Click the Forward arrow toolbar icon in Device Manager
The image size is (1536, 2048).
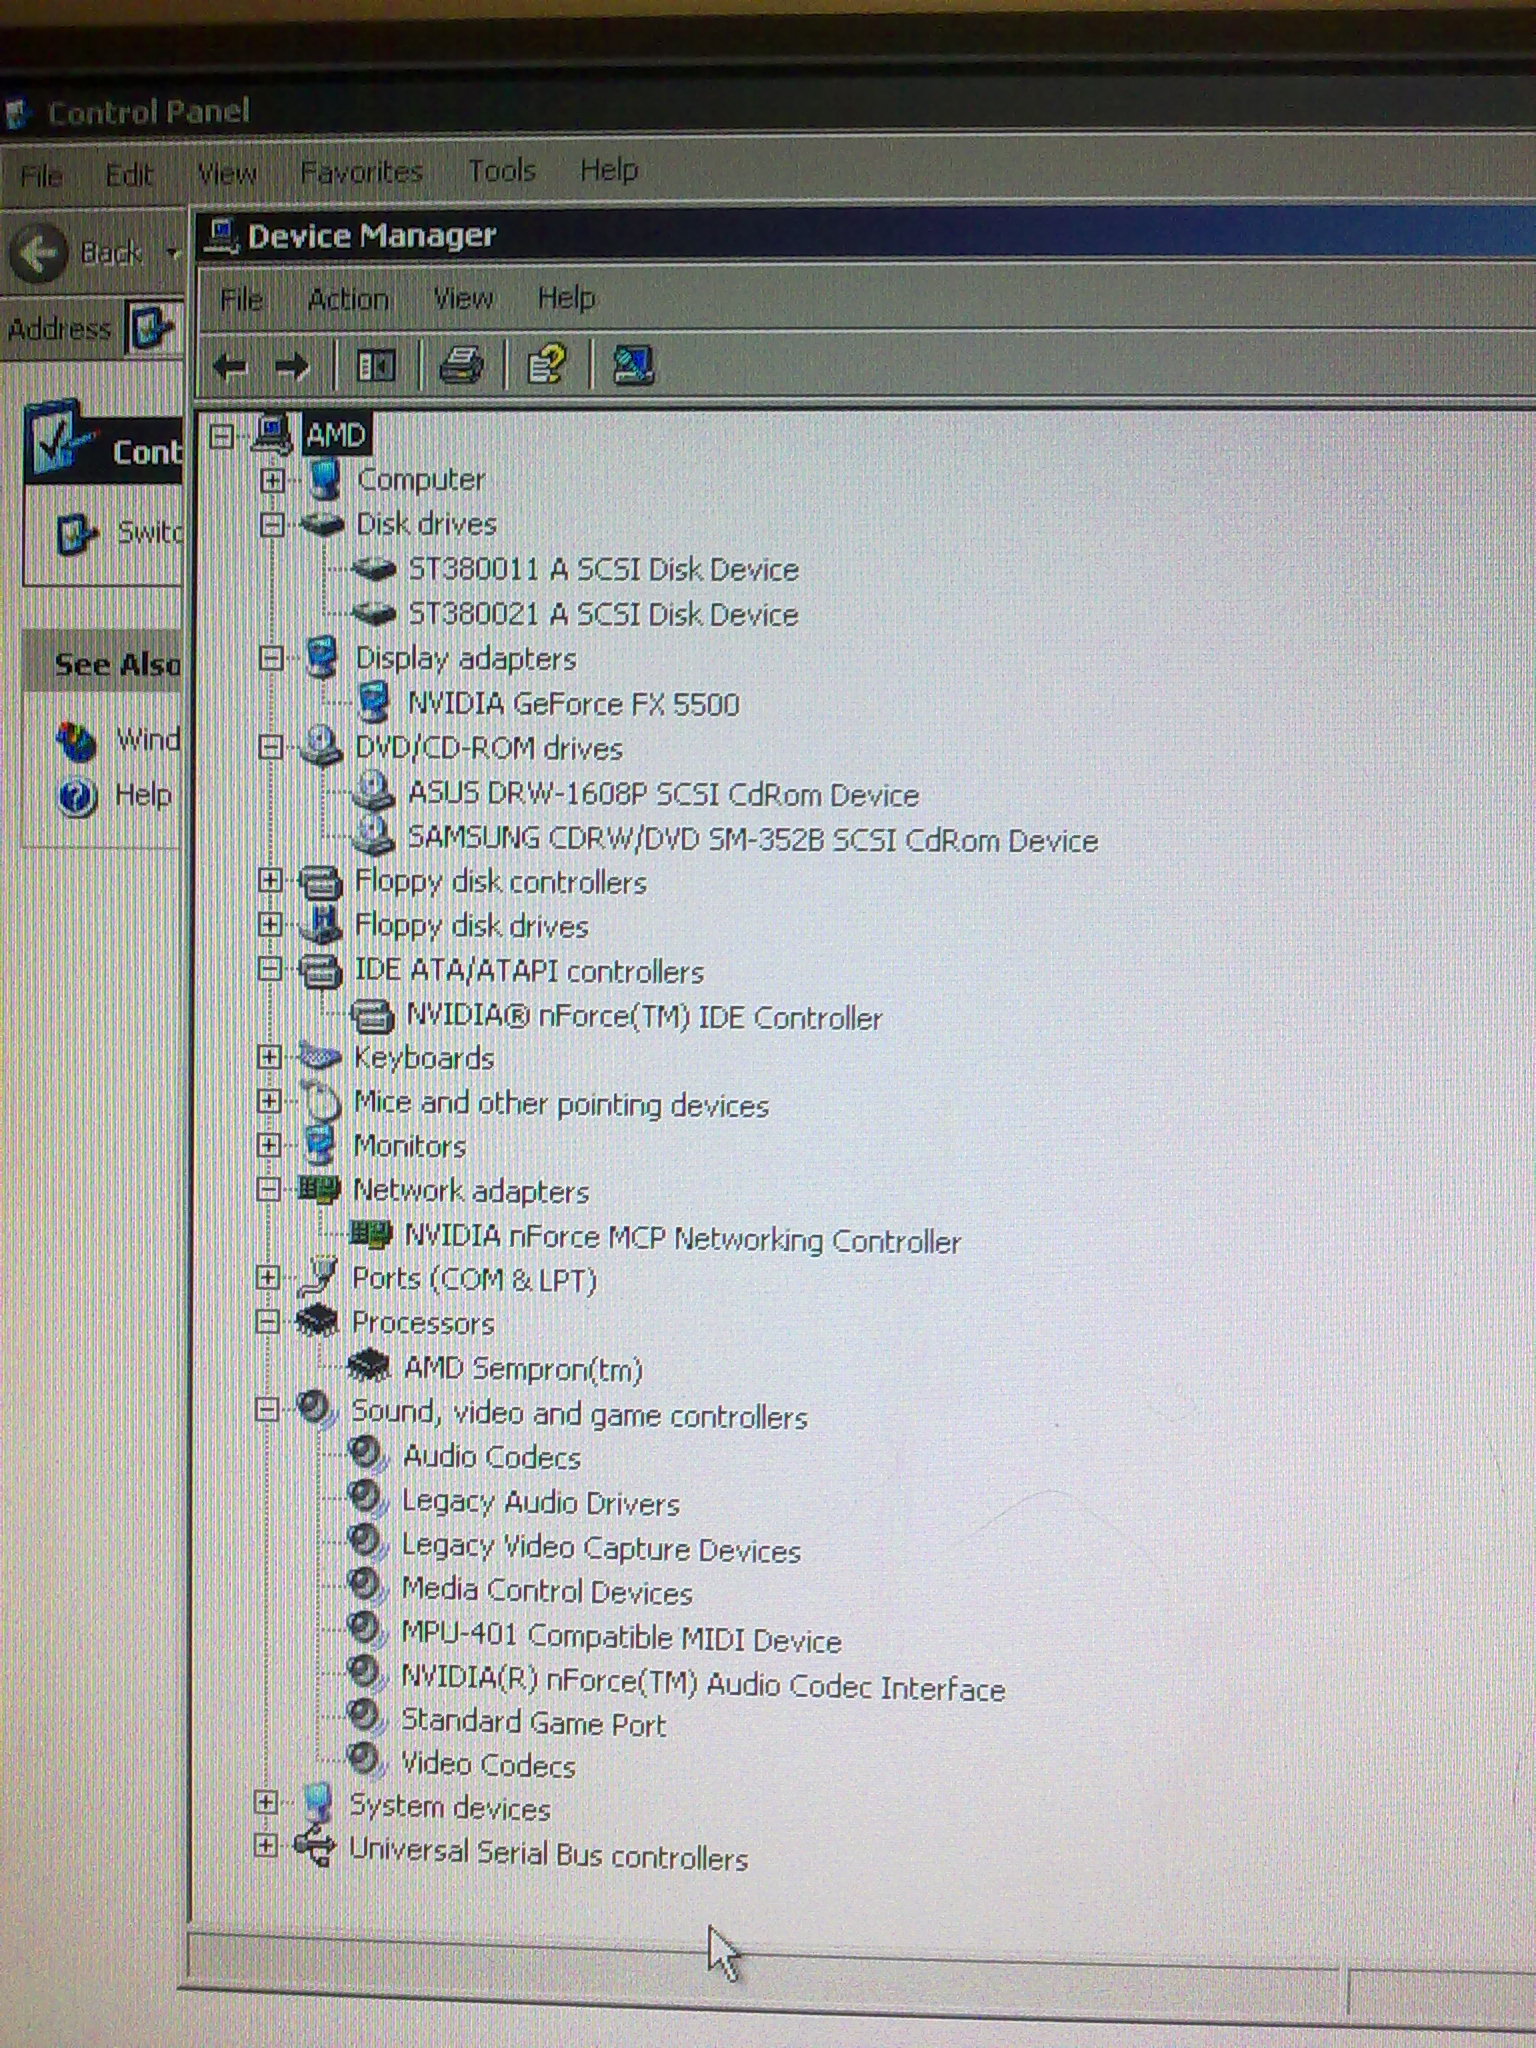292,367
